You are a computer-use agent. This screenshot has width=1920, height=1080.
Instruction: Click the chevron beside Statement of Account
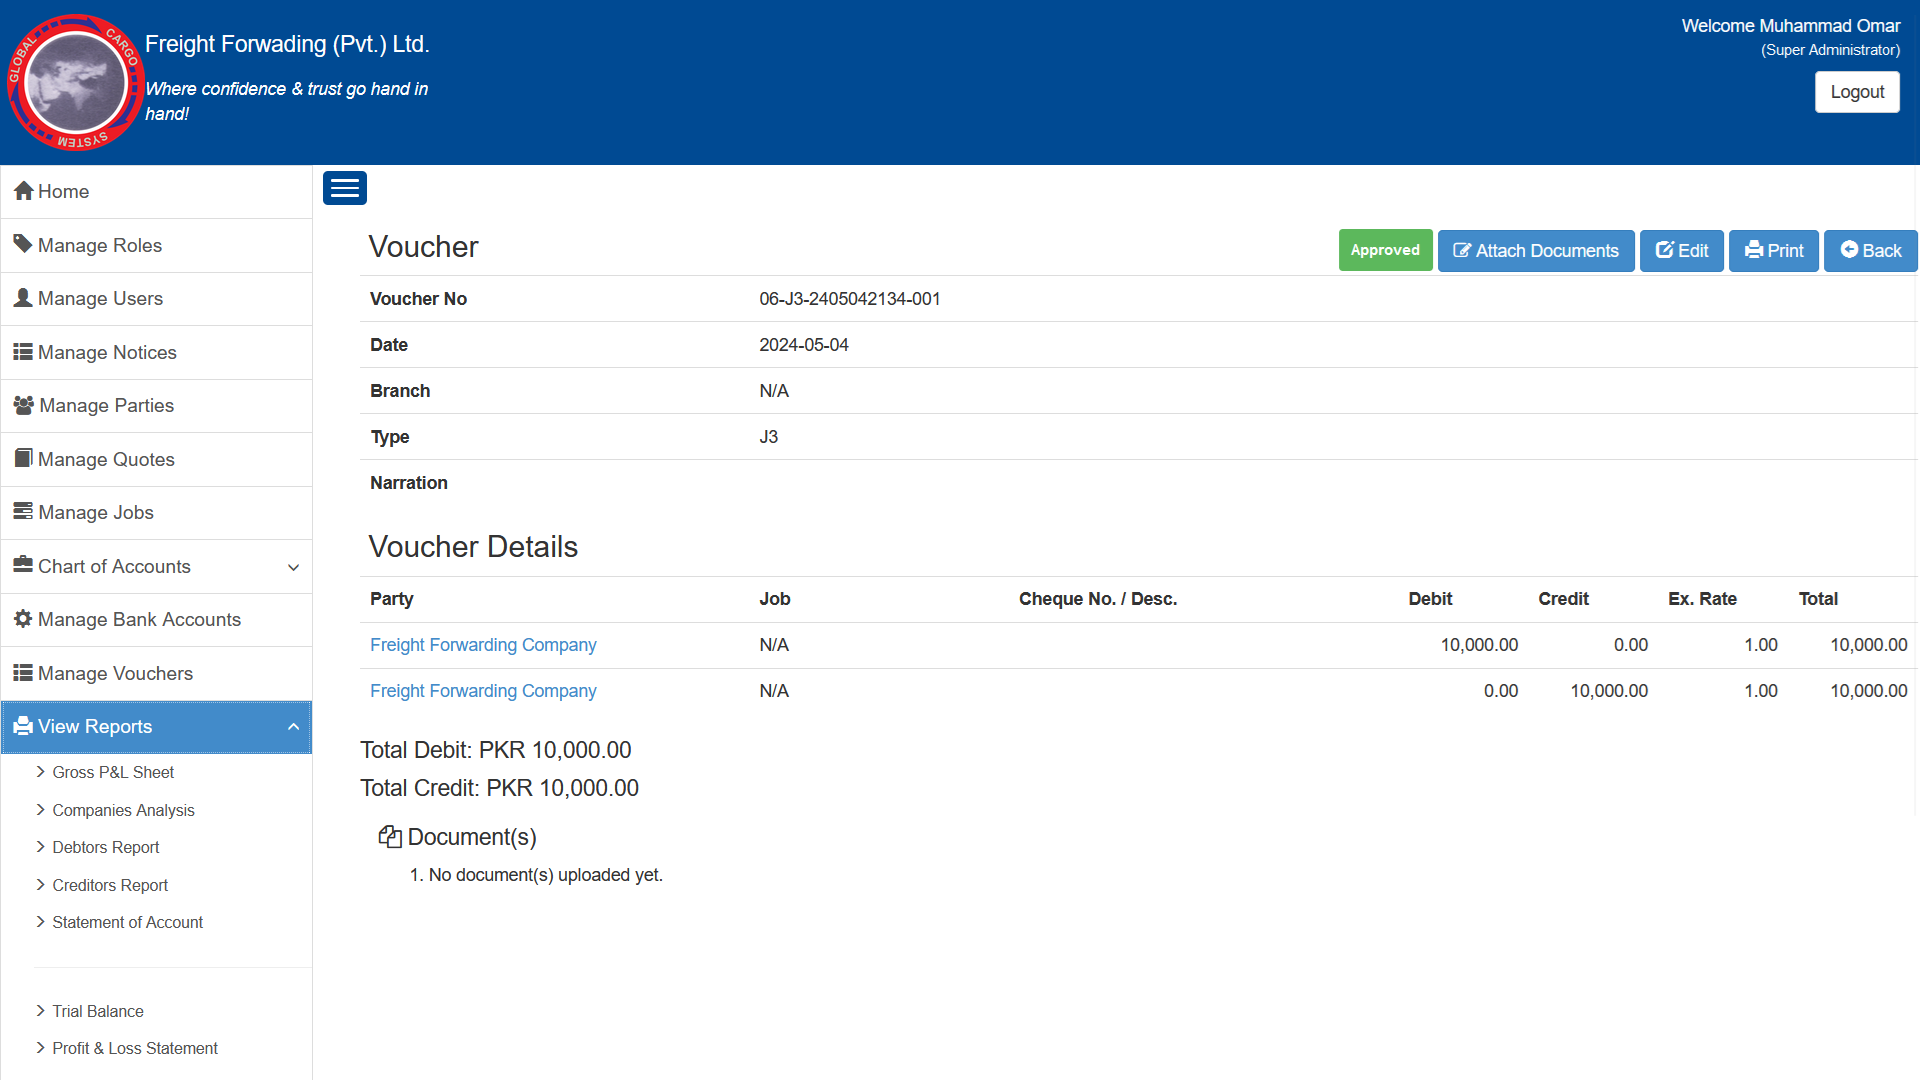coord(41,921)
